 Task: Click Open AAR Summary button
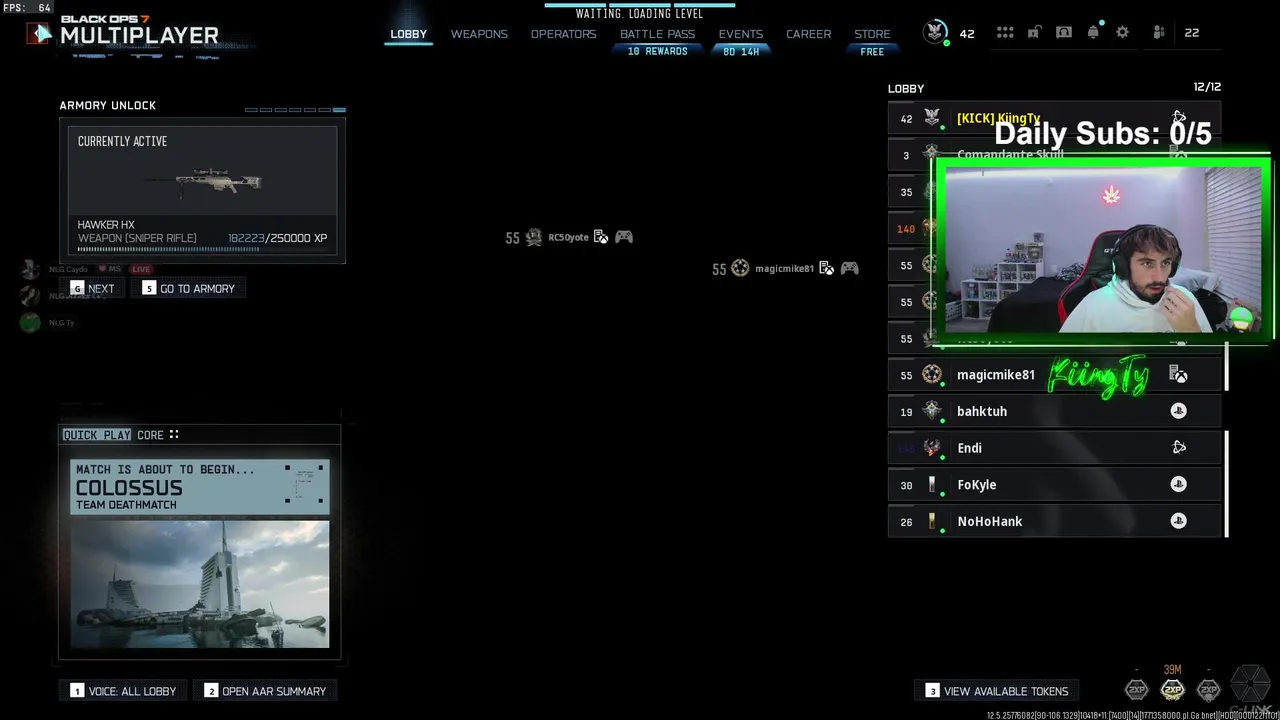tap(265, 691)
